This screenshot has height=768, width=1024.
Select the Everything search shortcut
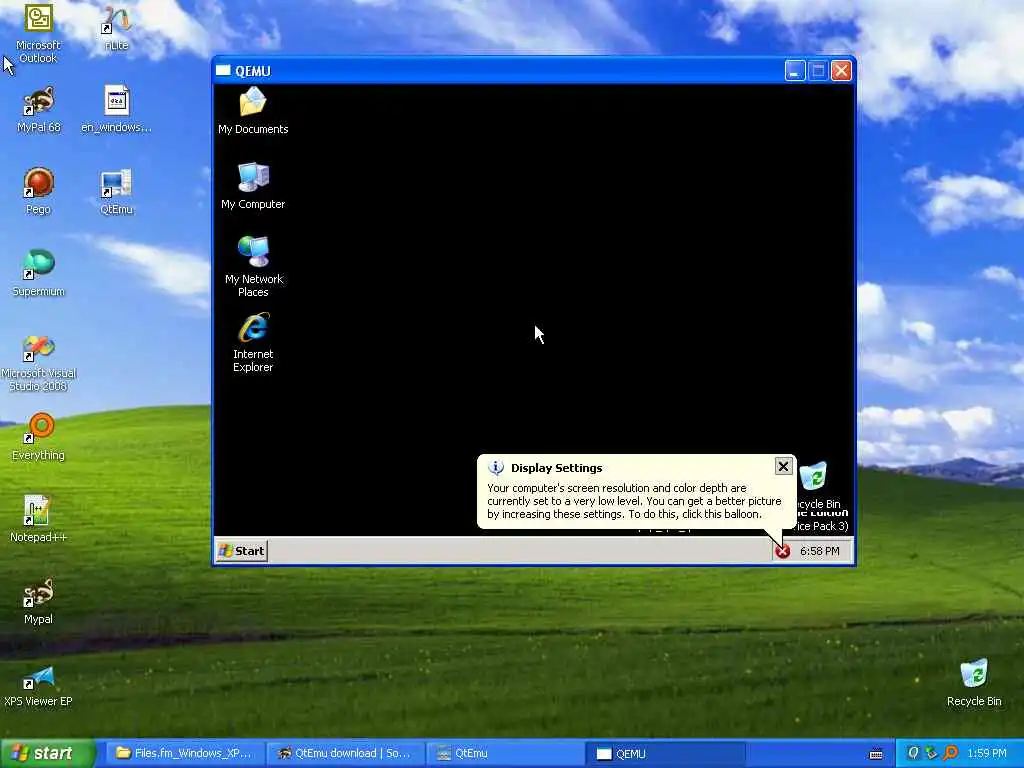tap(38, 438)
